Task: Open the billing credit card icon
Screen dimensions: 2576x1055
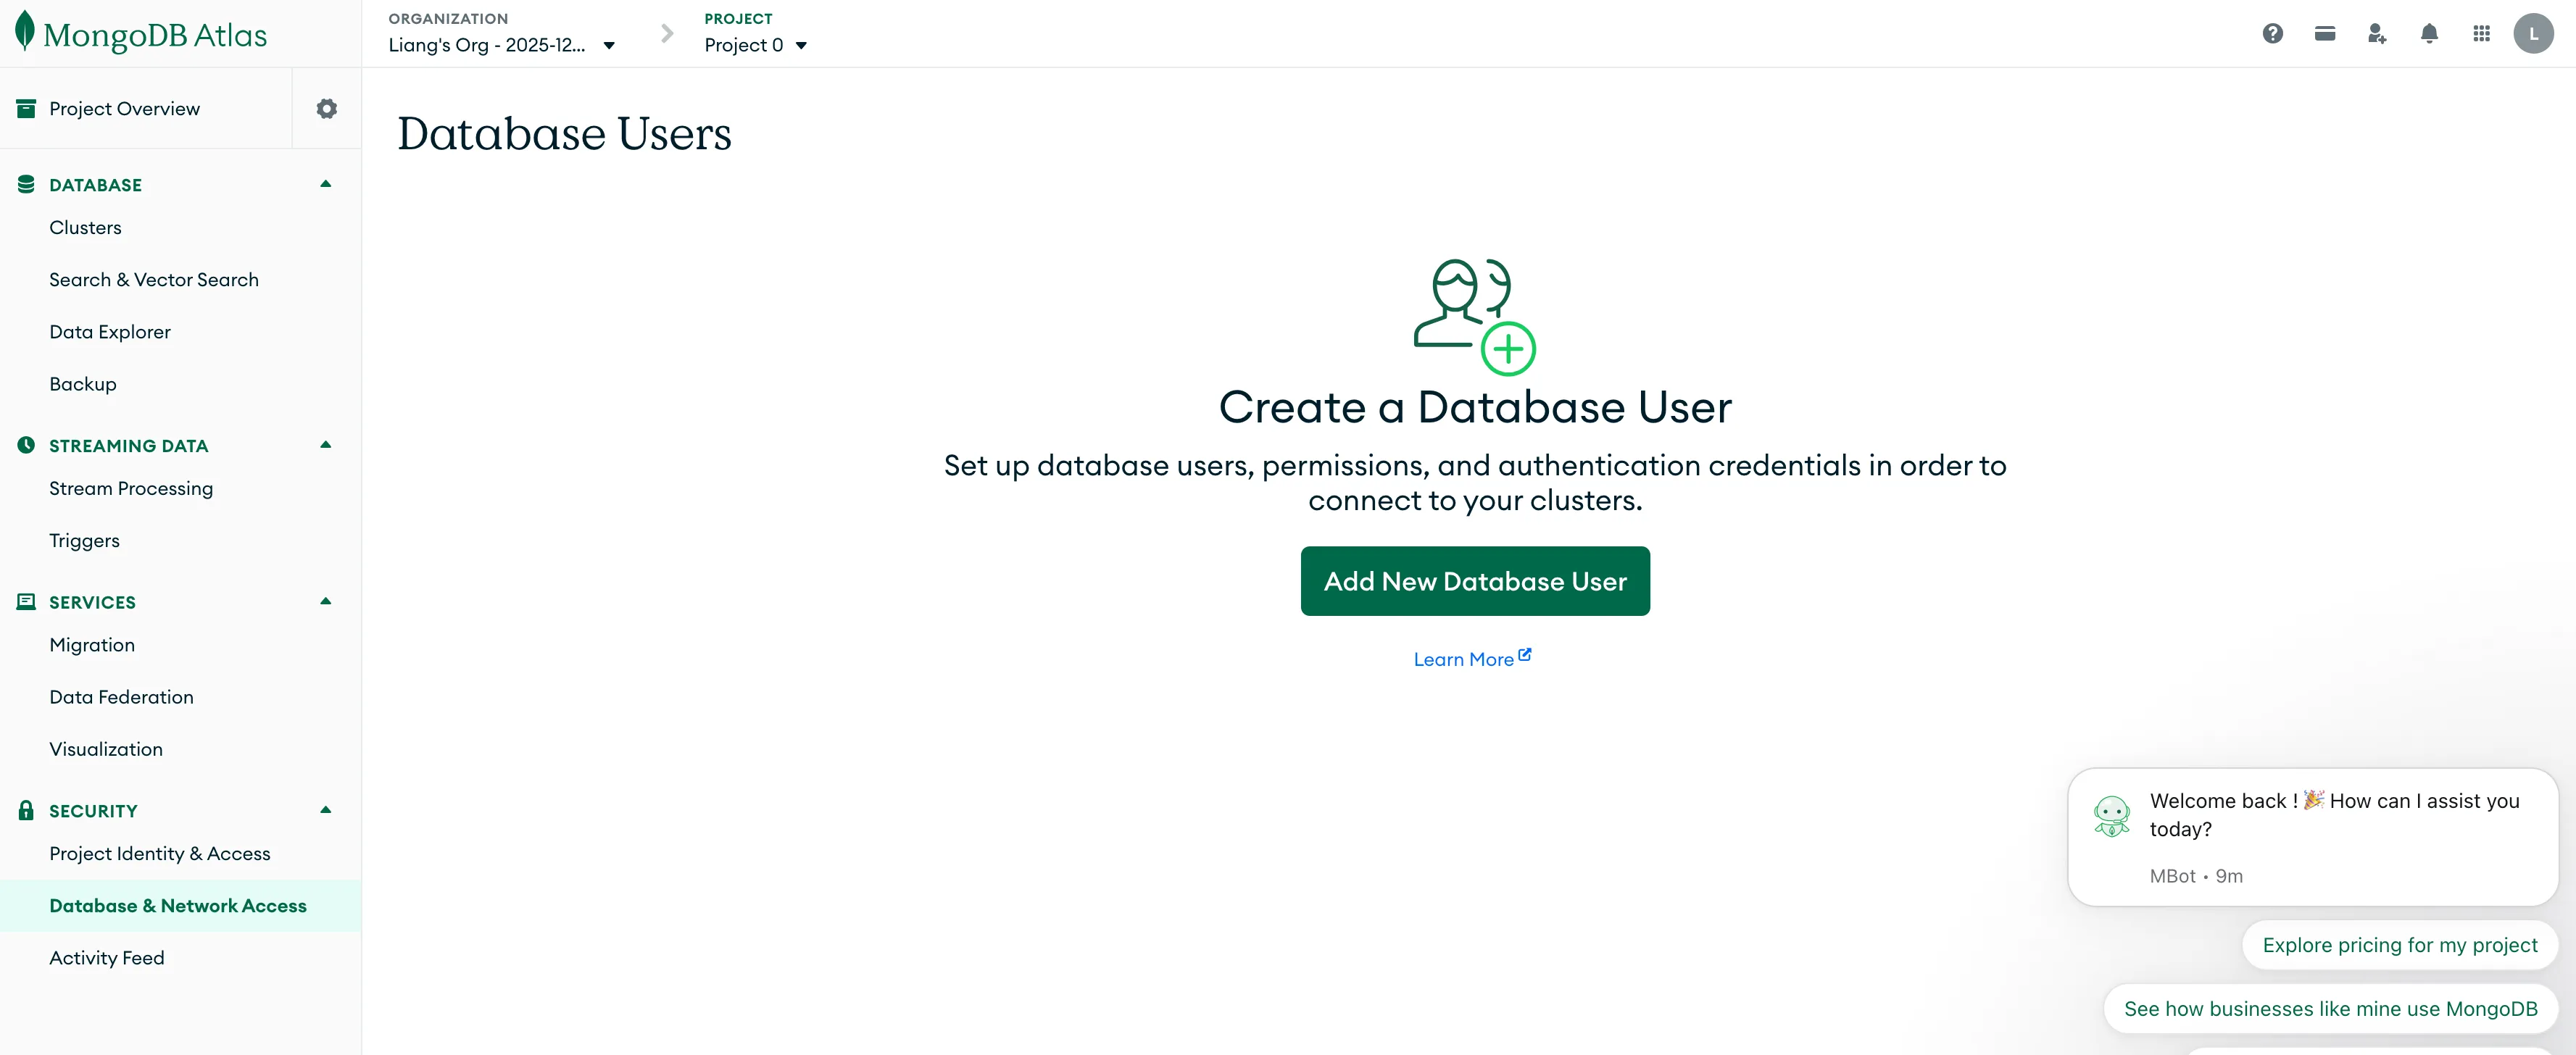Action: 2325,33
